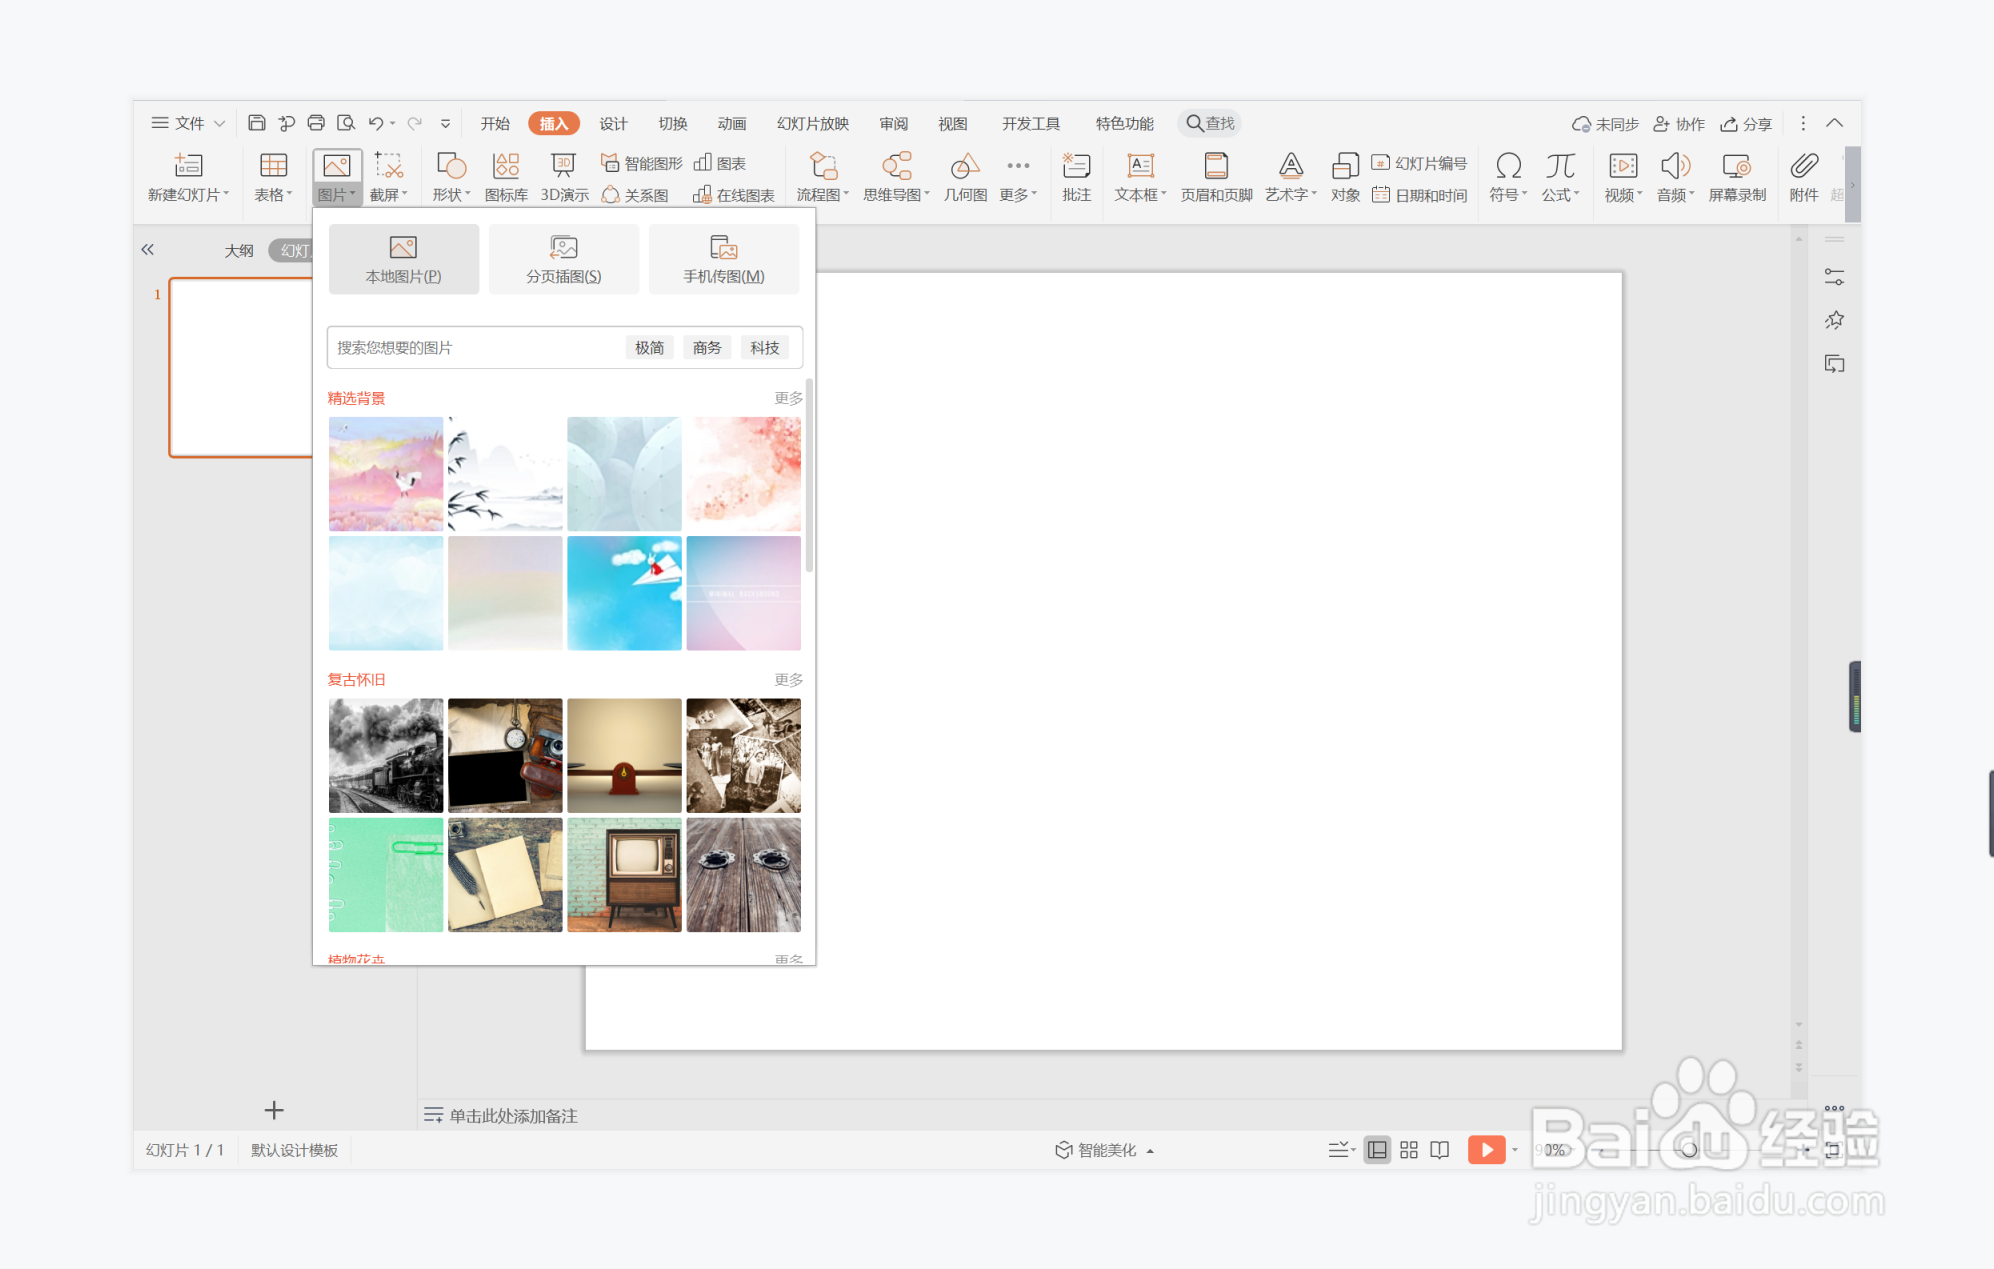The image size is (1994, 1269).
Task: Expand the Shapes (形状) dropdown
Action: 451,176
